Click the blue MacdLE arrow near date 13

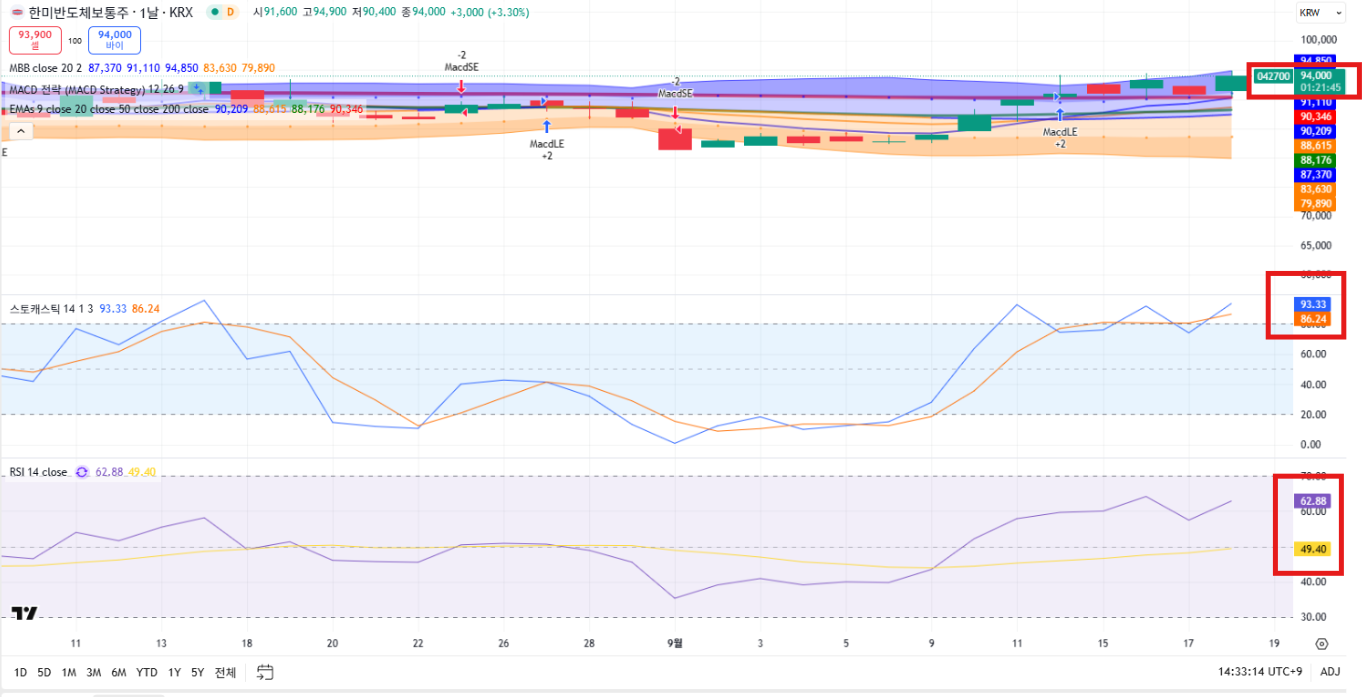pyautogui.click(x=1059, y=115)
